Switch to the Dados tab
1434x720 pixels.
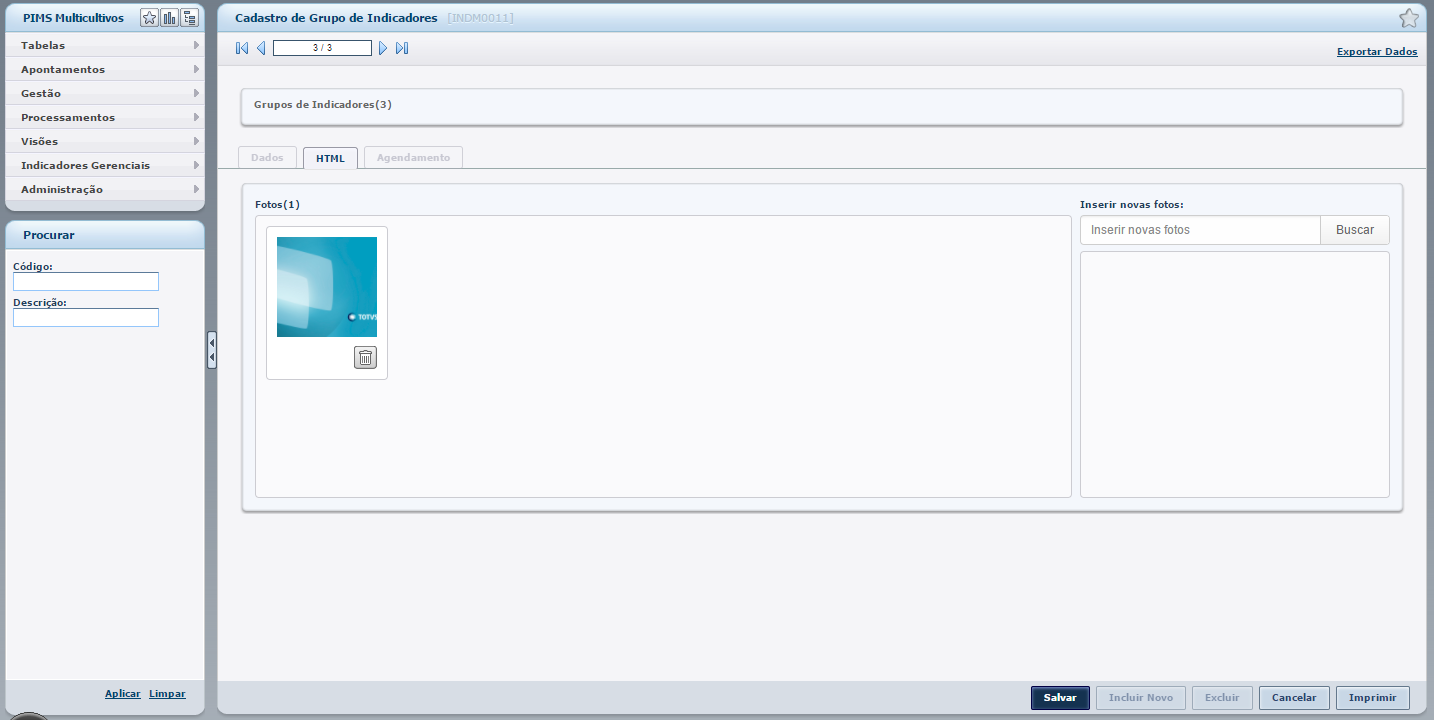click(x=268, y=157)
